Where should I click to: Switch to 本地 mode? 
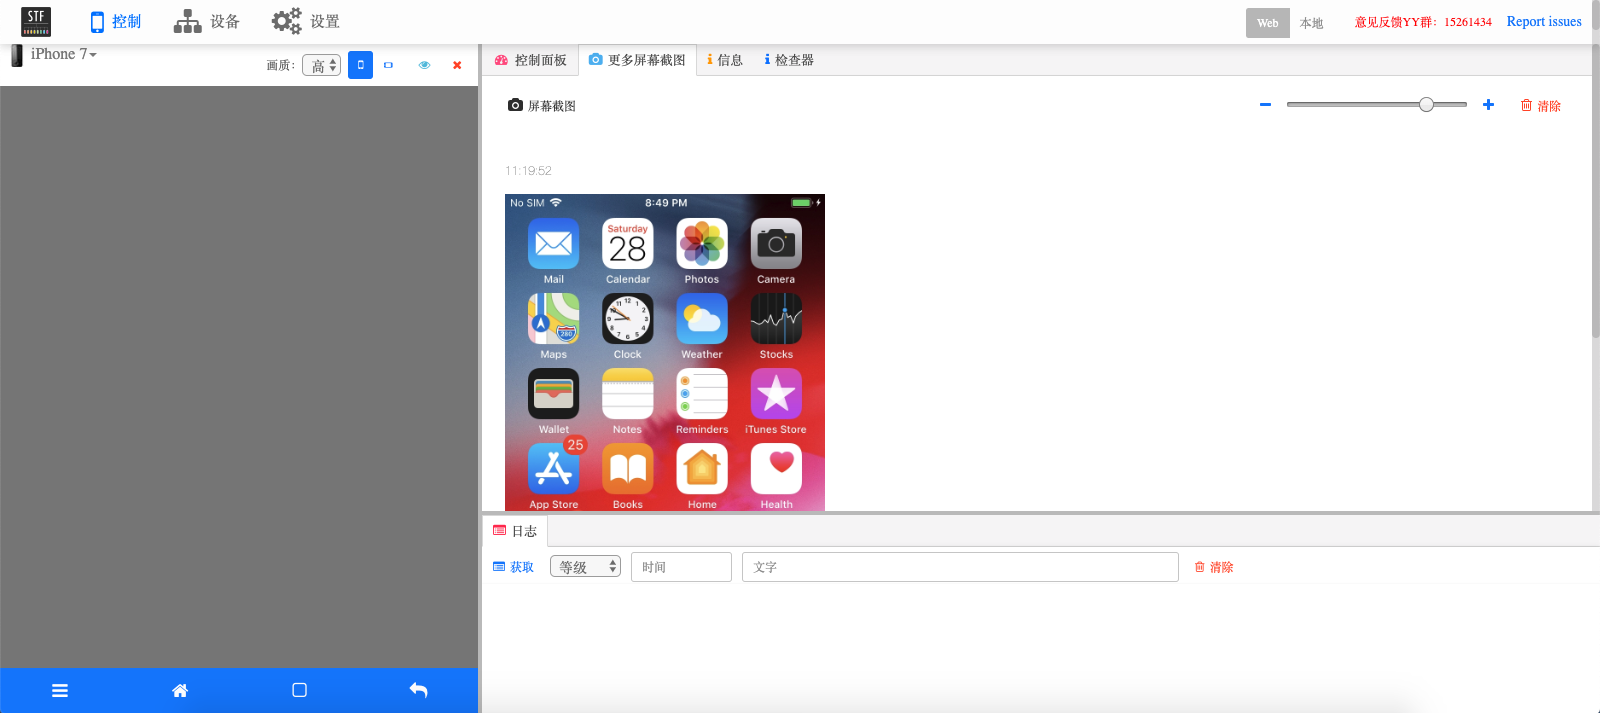click(x=1311, y=23)
